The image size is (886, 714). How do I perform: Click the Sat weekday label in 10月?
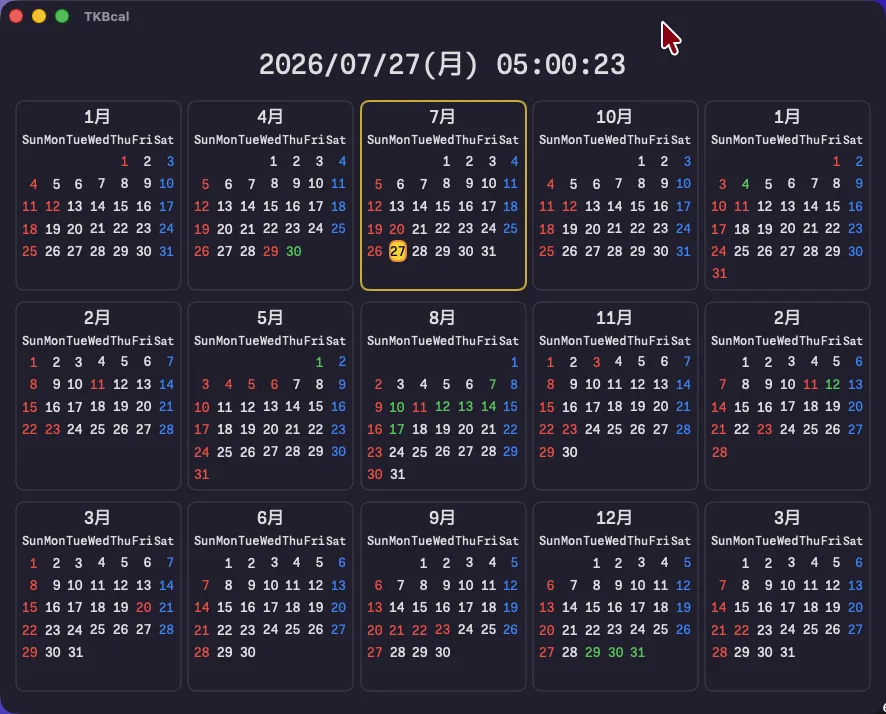pos(681,140)
